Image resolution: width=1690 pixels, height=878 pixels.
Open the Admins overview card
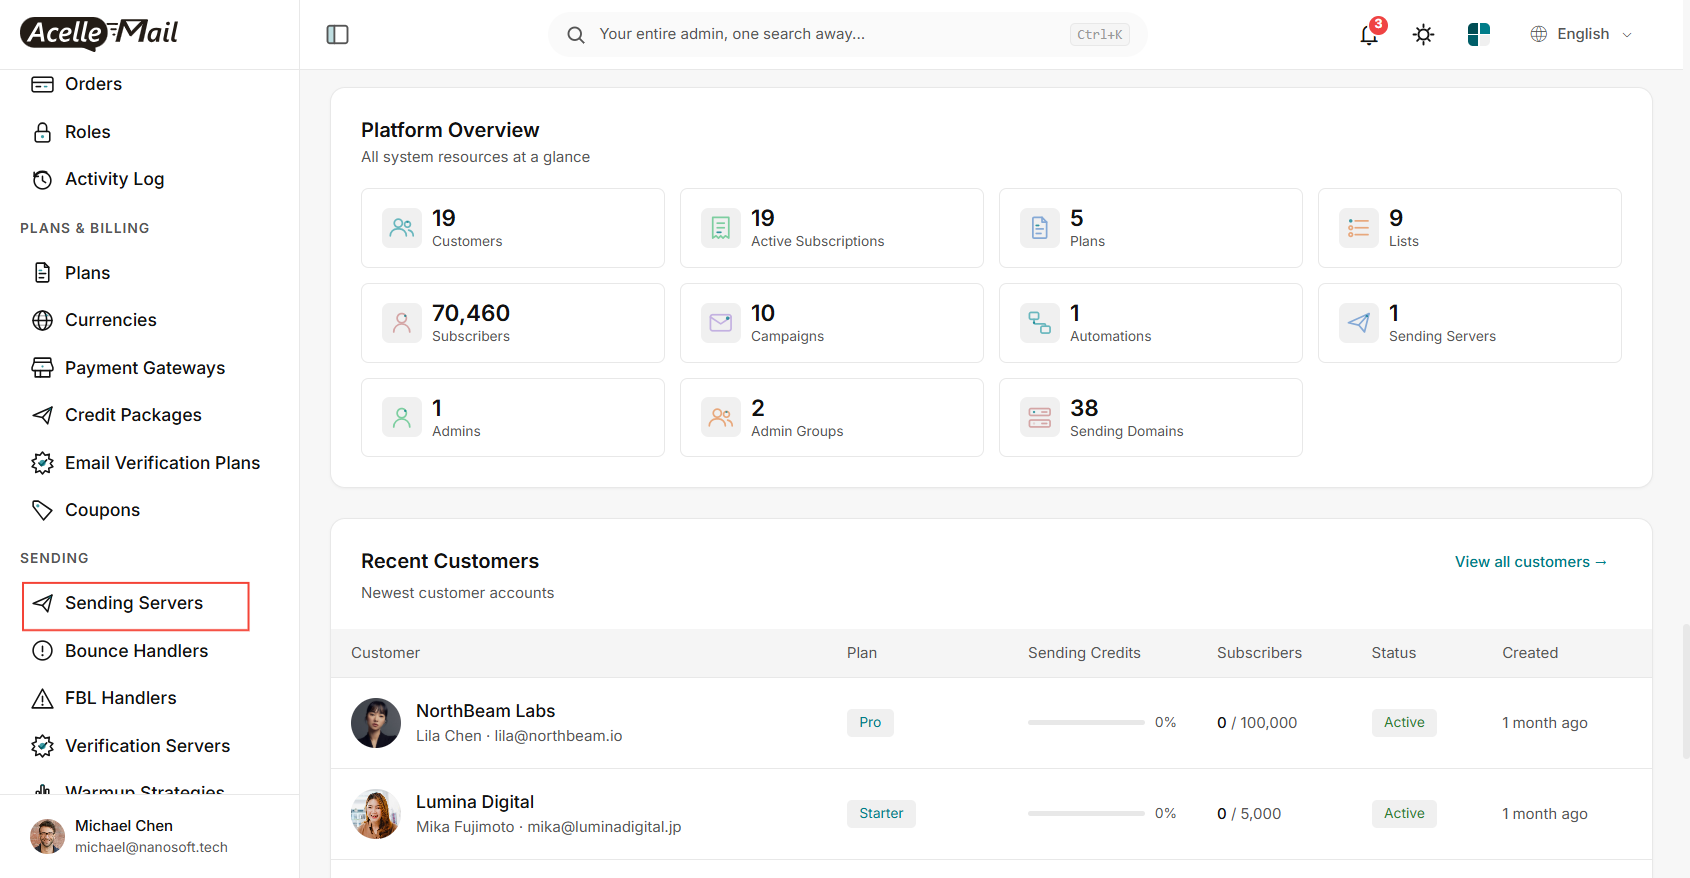pos(513,418)
